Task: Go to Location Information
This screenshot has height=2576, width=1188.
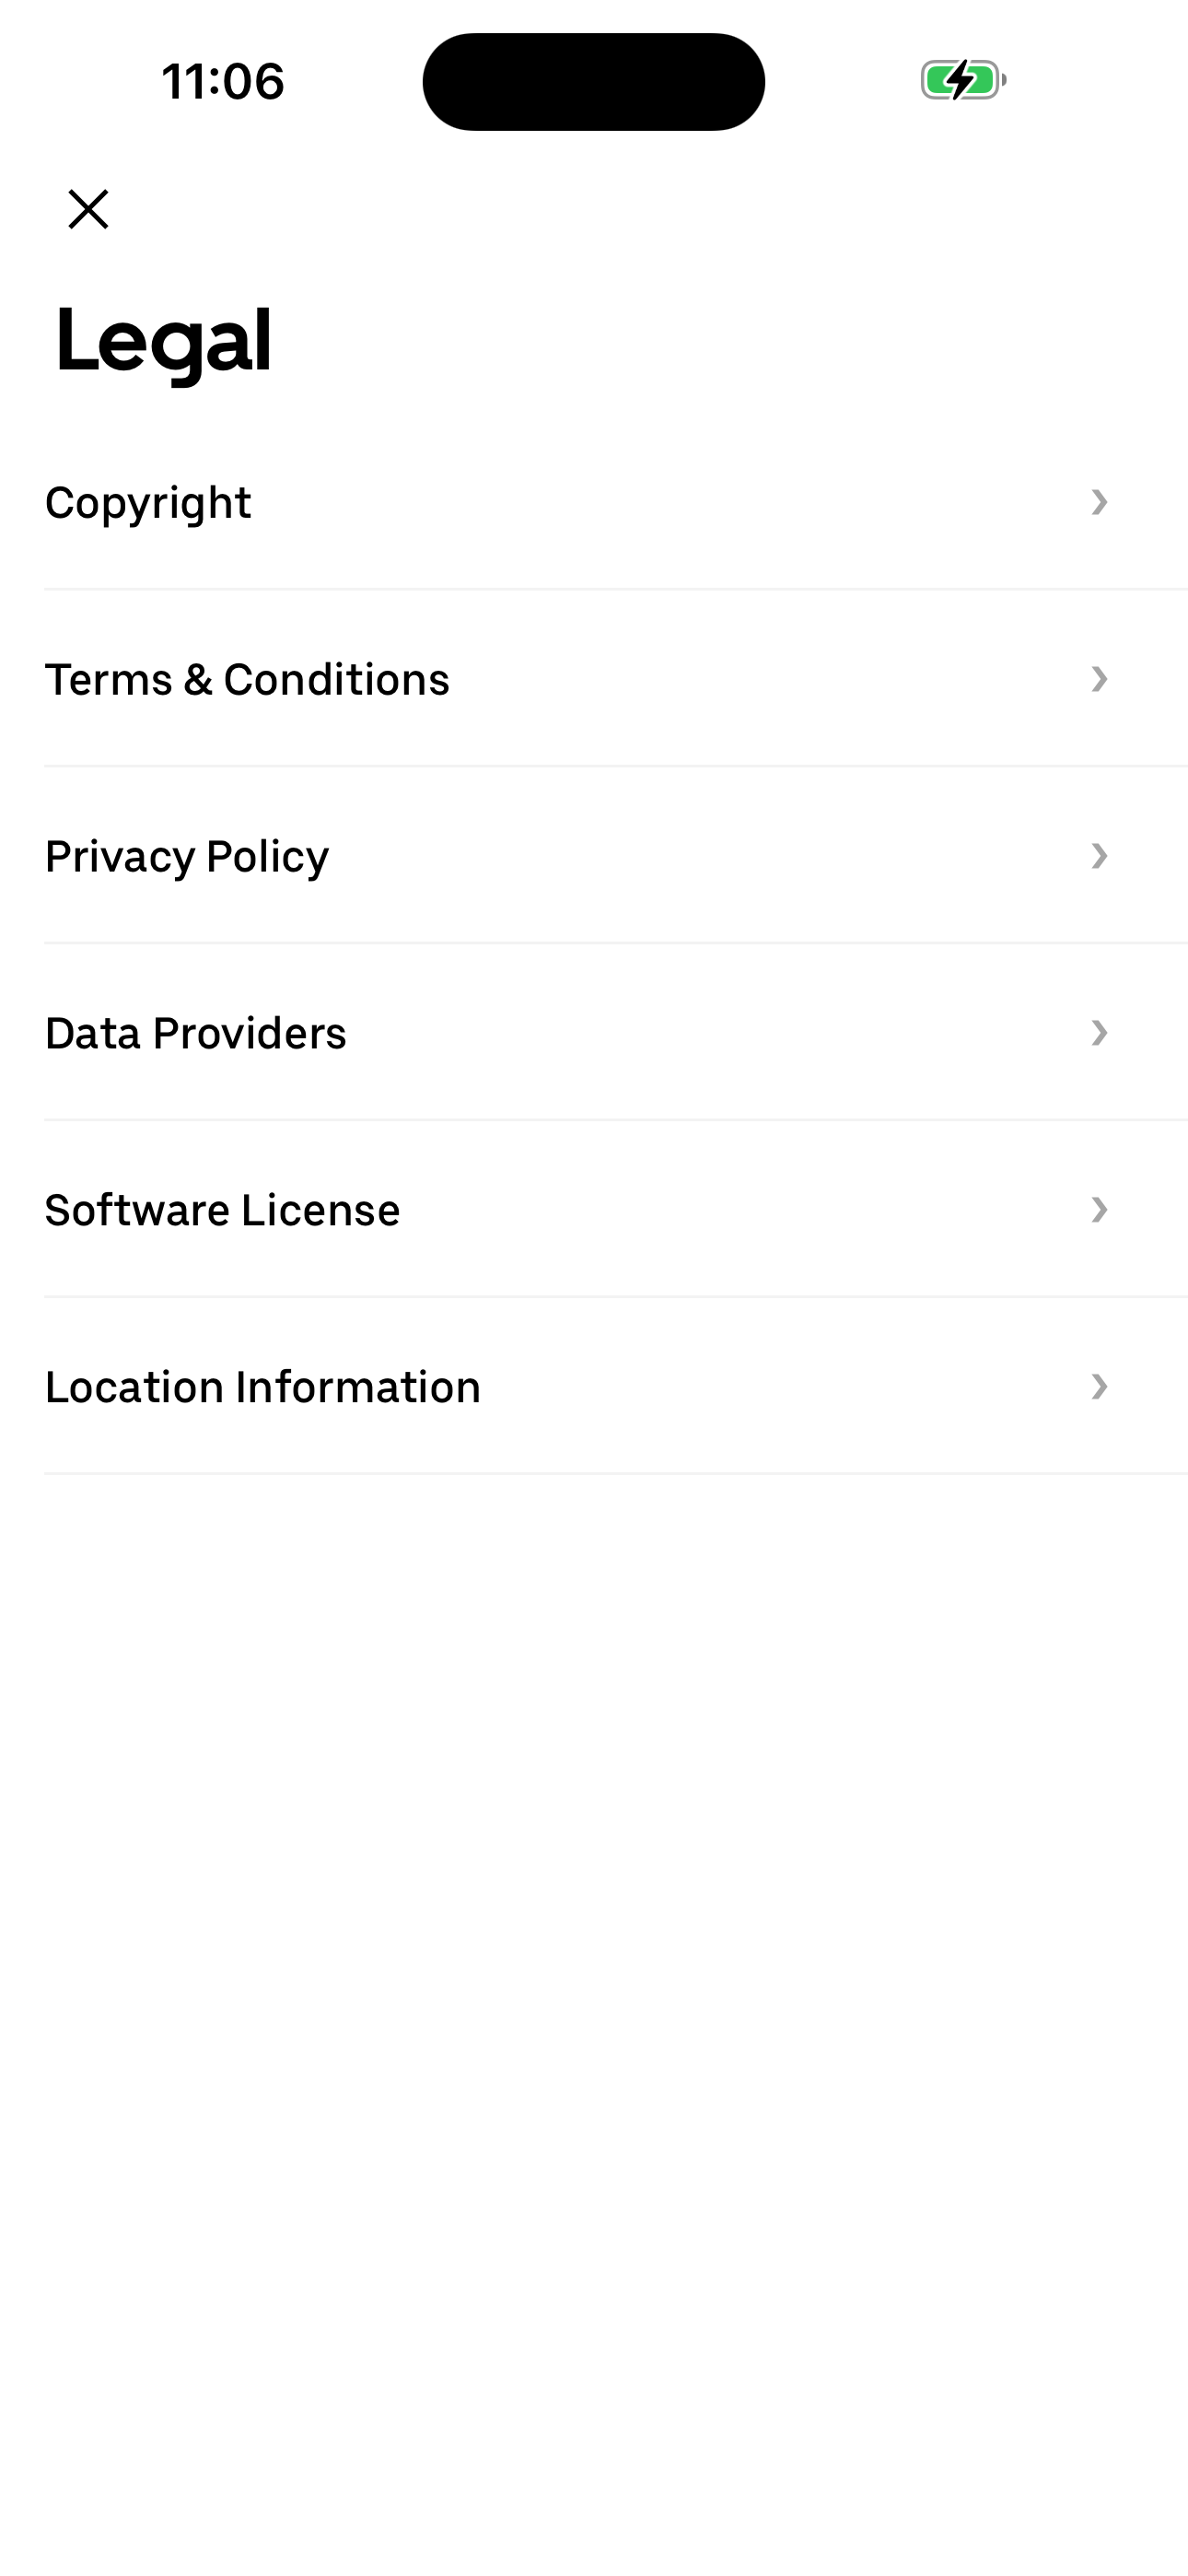Action: coord(263,1387)
